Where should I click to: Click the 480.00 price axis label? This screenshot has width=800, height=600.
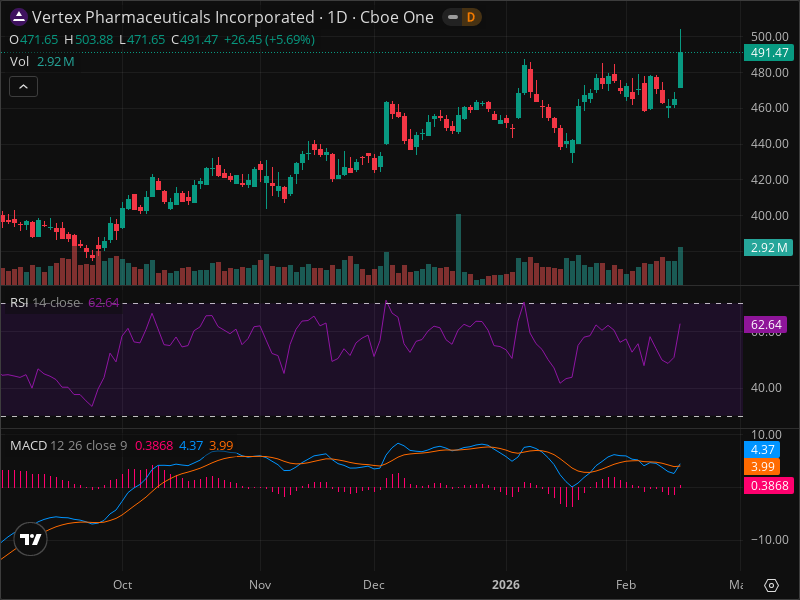[769, 72]
